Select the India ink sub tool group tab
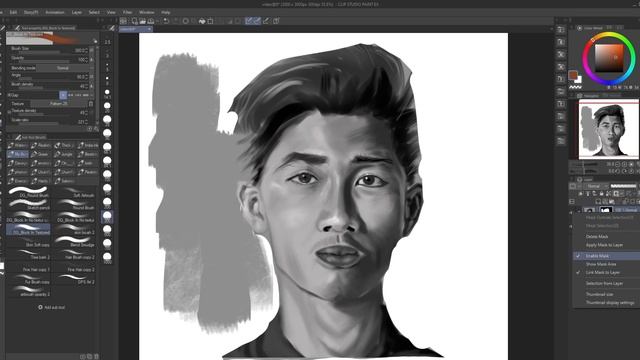 (x=87, y=145)
